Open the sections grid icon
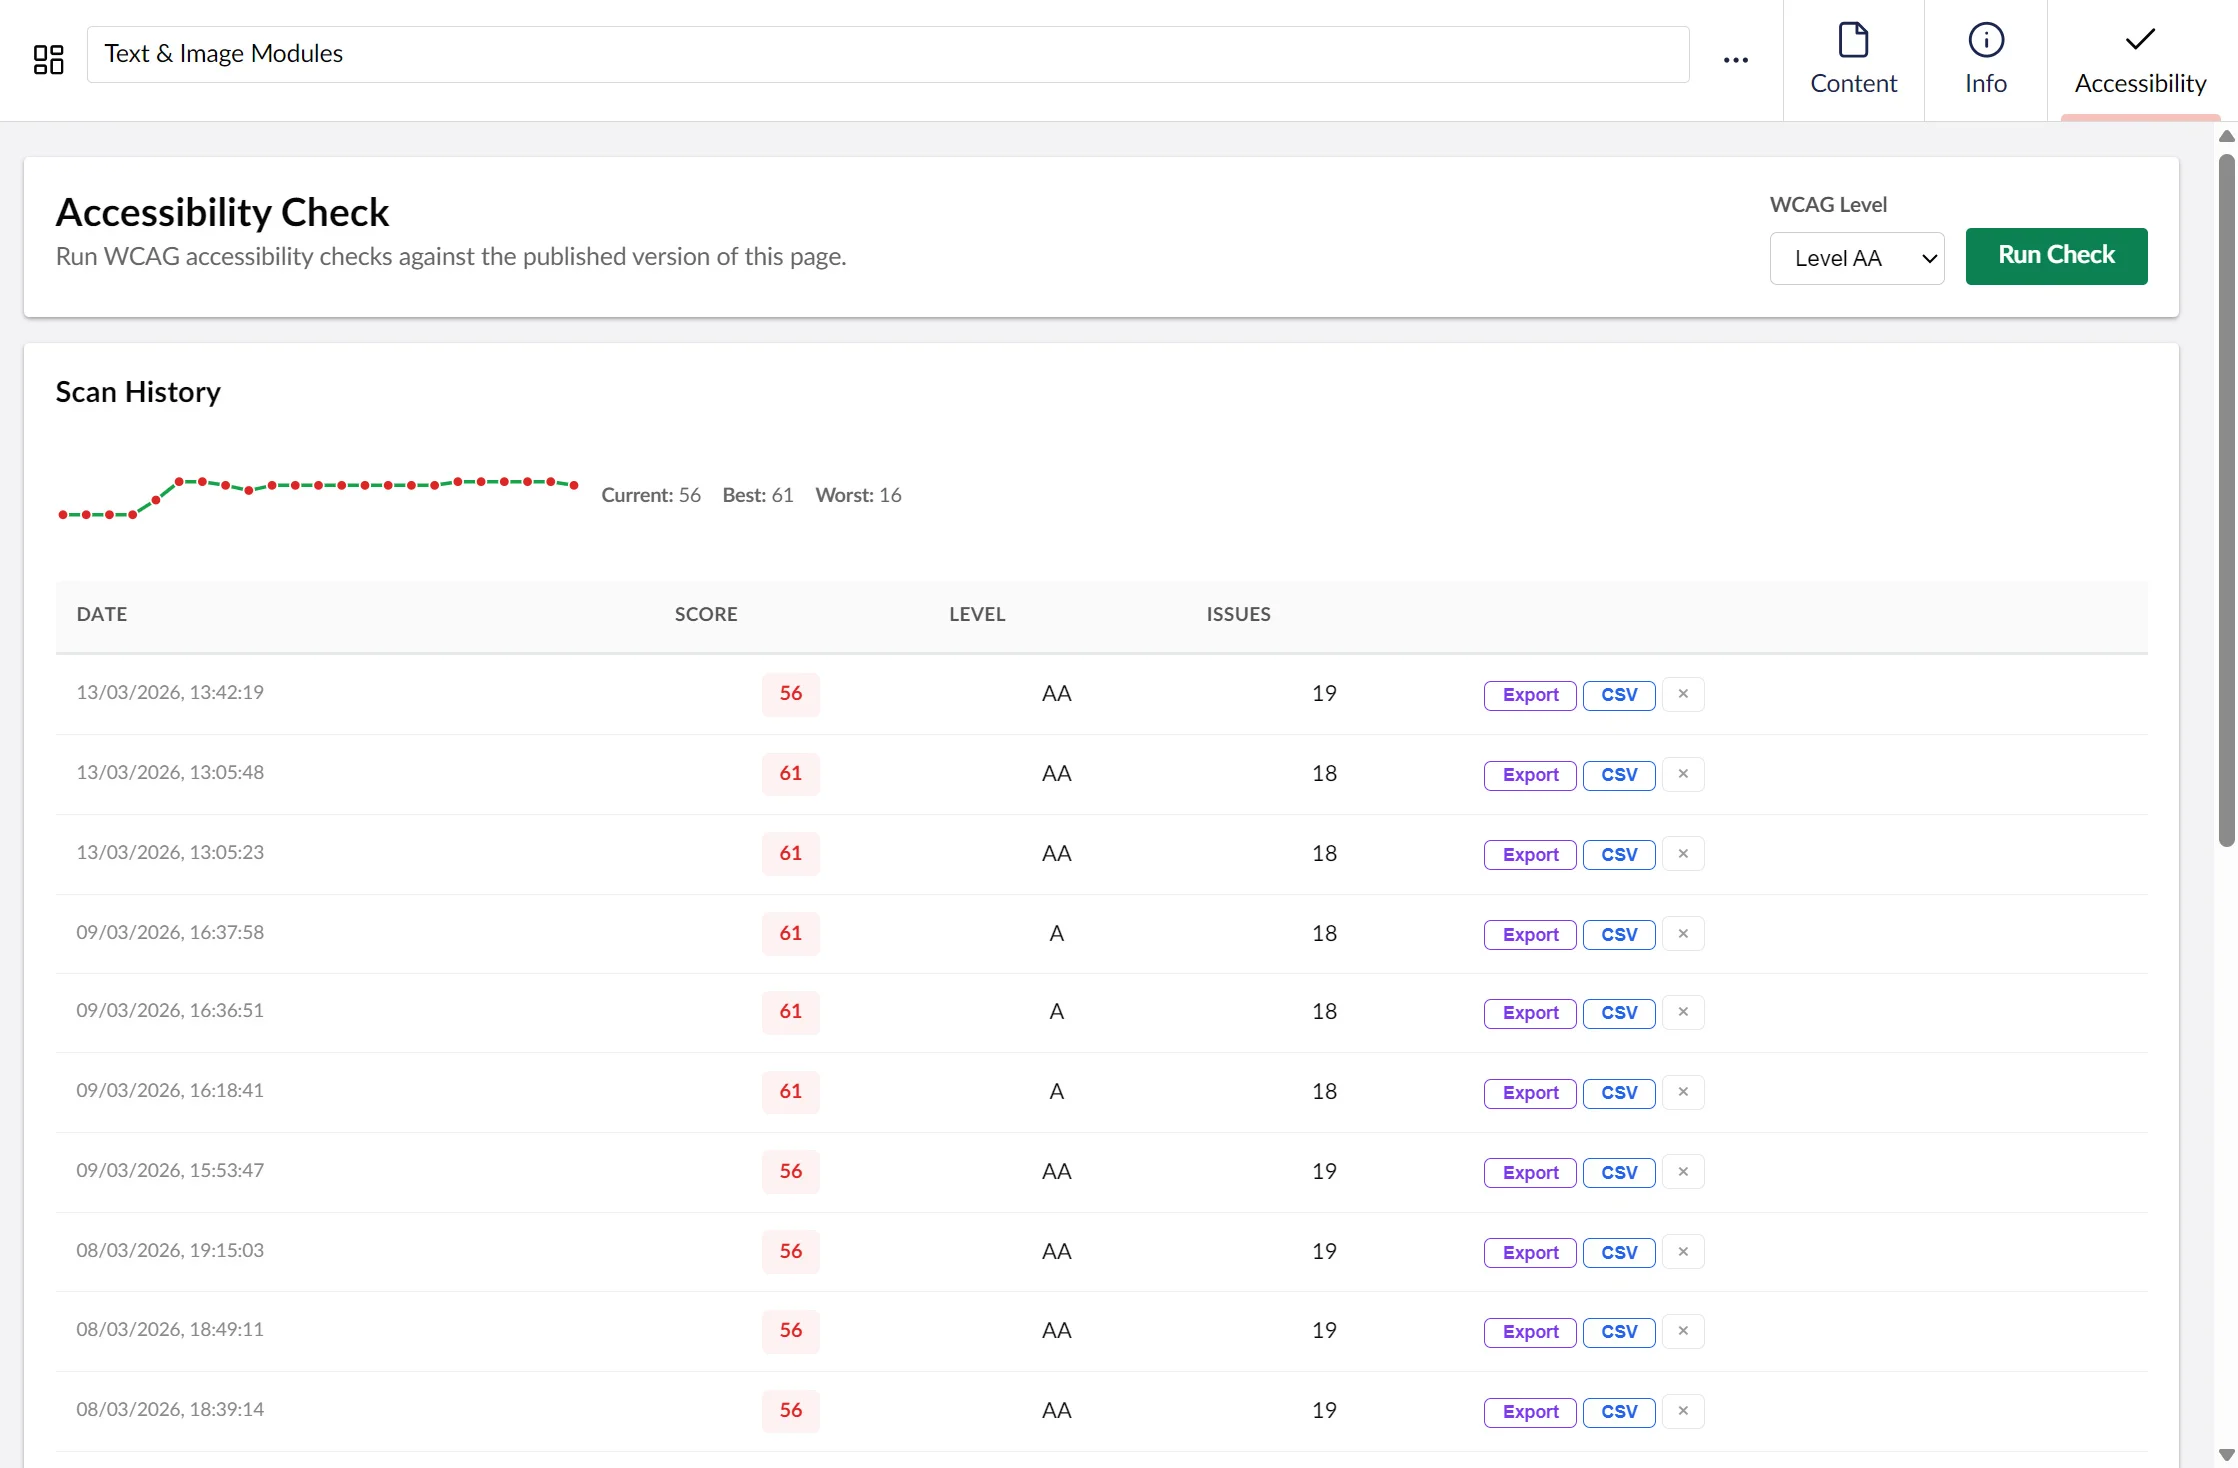2238x1468 pixels. point(48,59)
